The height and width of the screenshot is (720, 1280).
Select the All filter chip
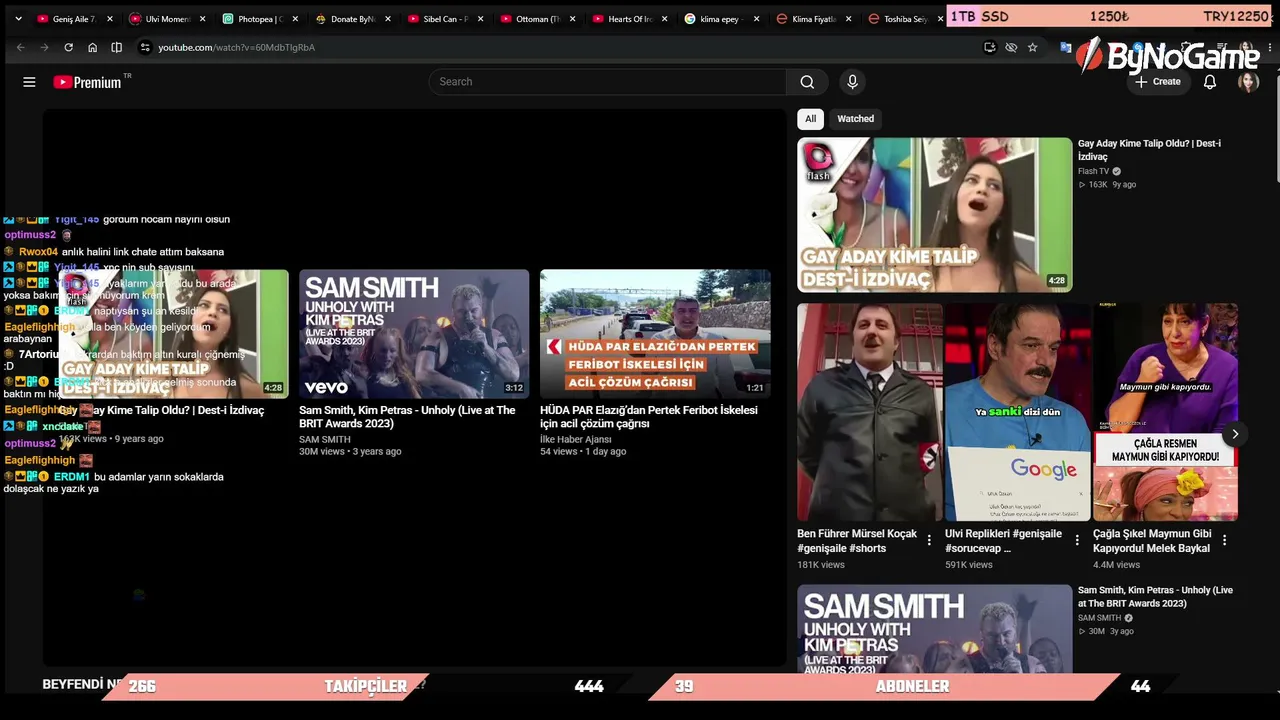(x=811, y=119)
